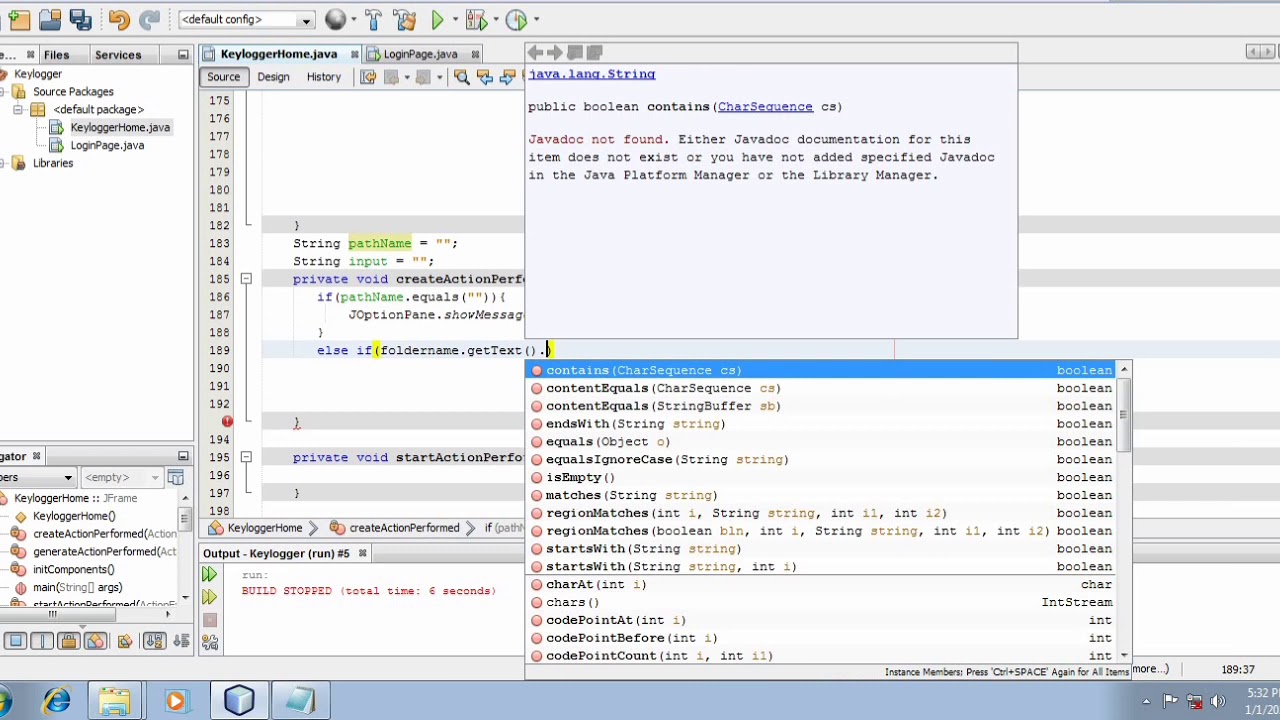Collapse code fold on line 185
The height and width of the screenshot is (720, 1280).
[x=246, y=279]
